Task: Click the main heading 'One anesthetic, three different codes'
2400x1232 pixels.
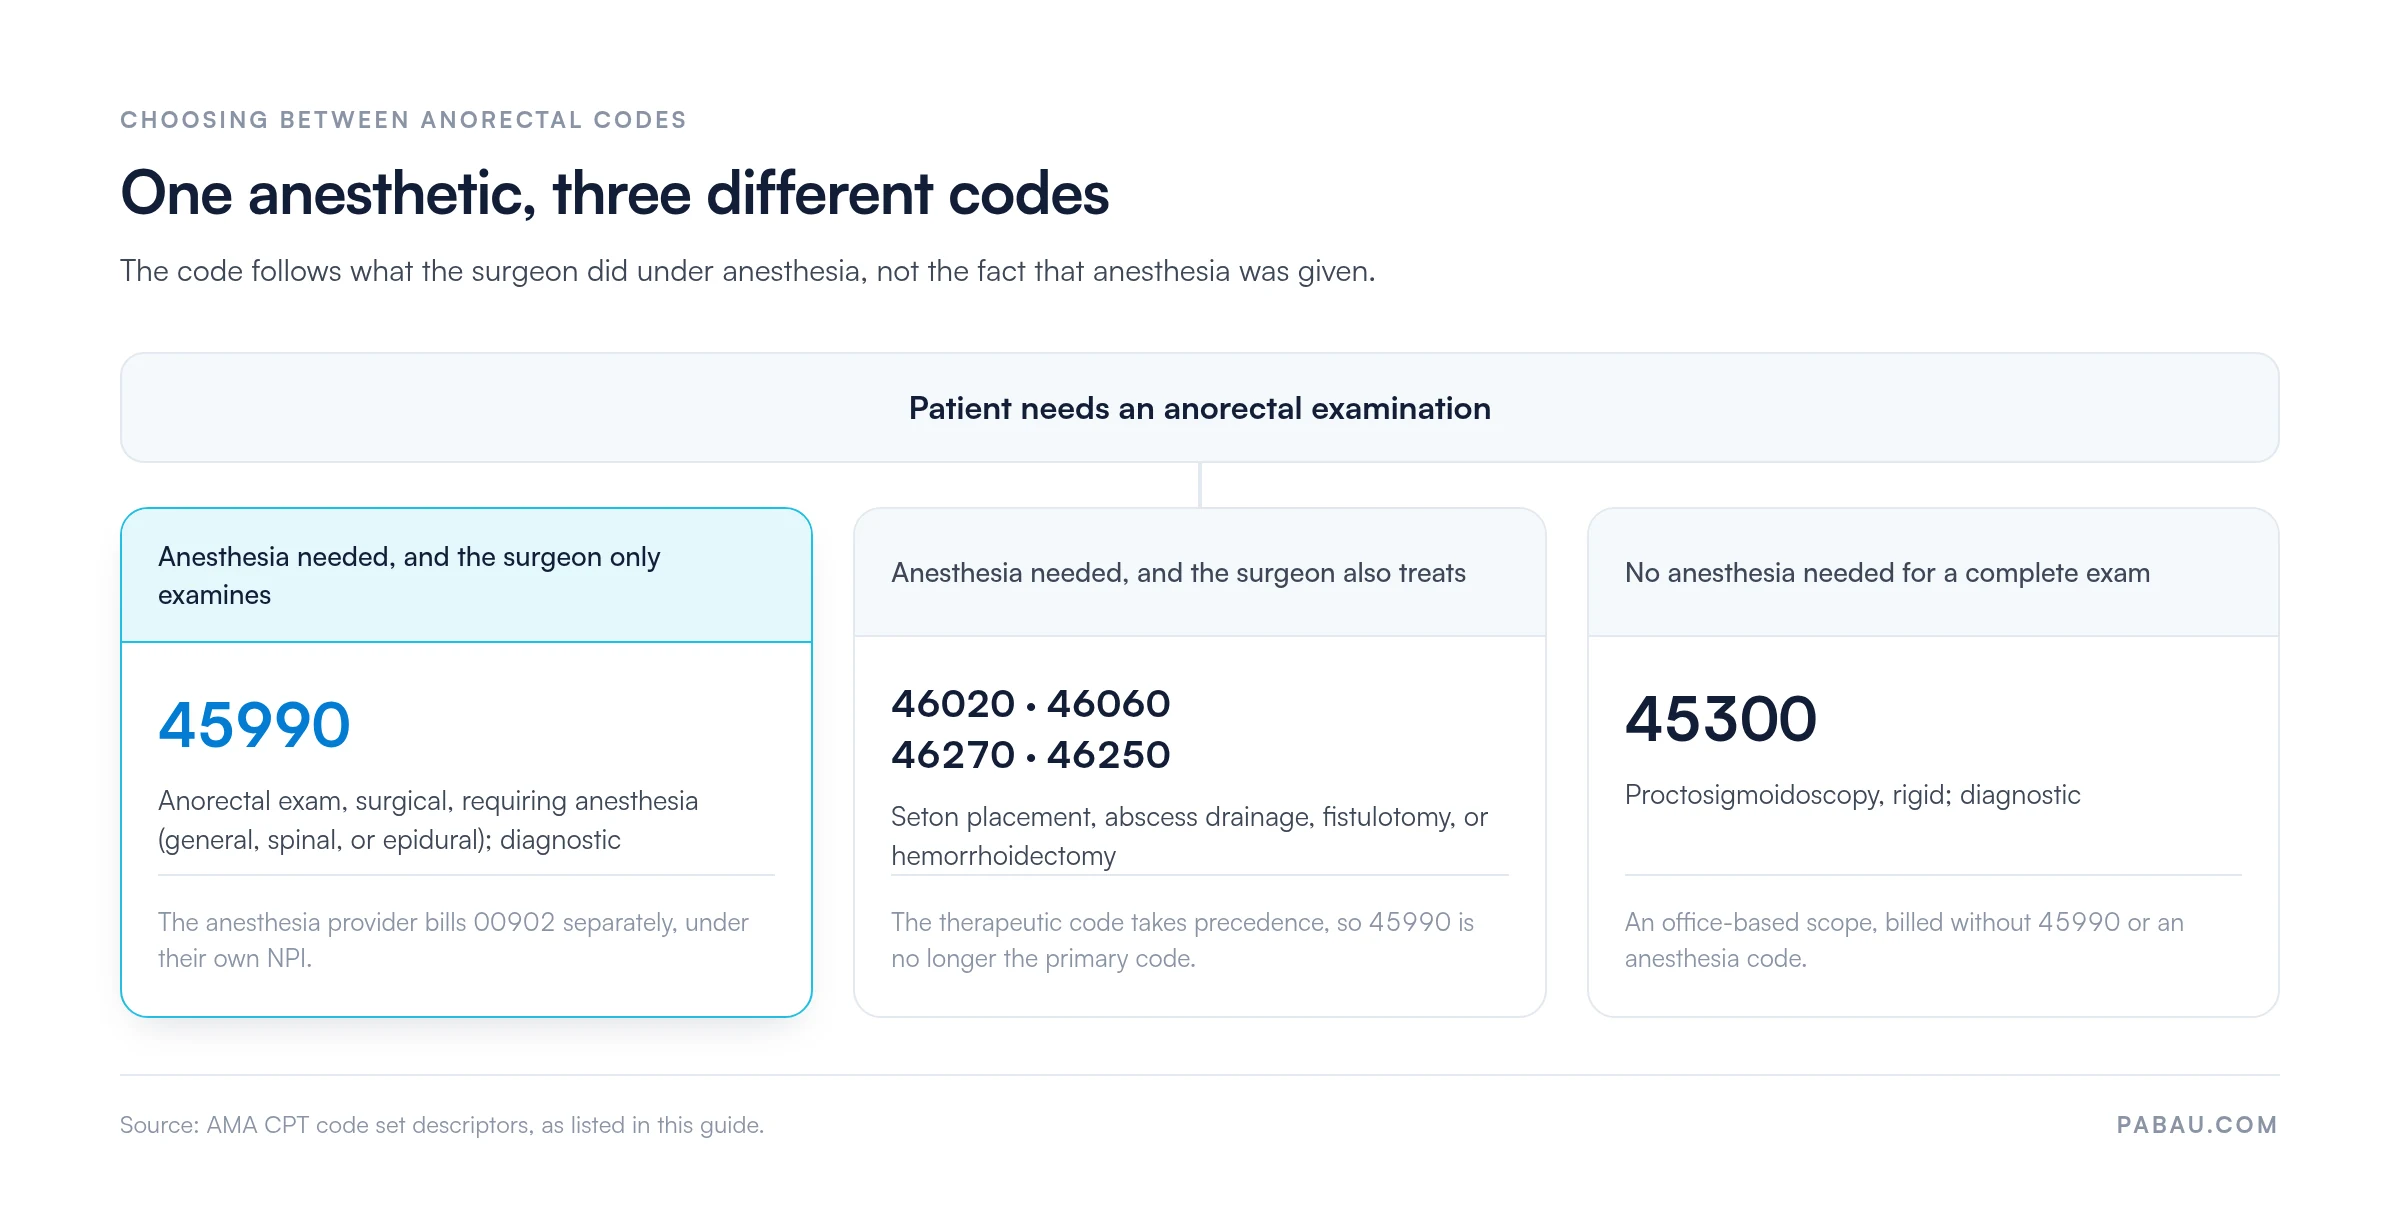Action: tap(614, 194)
